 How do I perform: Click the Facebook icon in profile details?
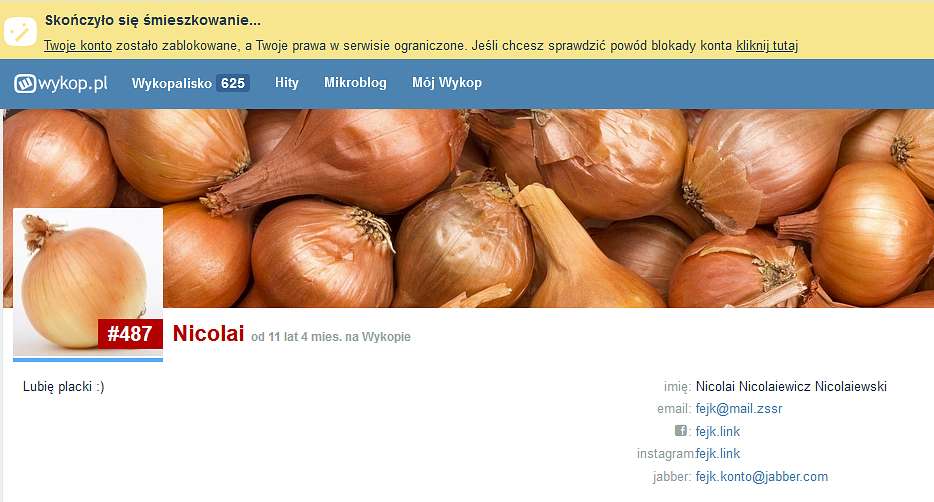681,430
